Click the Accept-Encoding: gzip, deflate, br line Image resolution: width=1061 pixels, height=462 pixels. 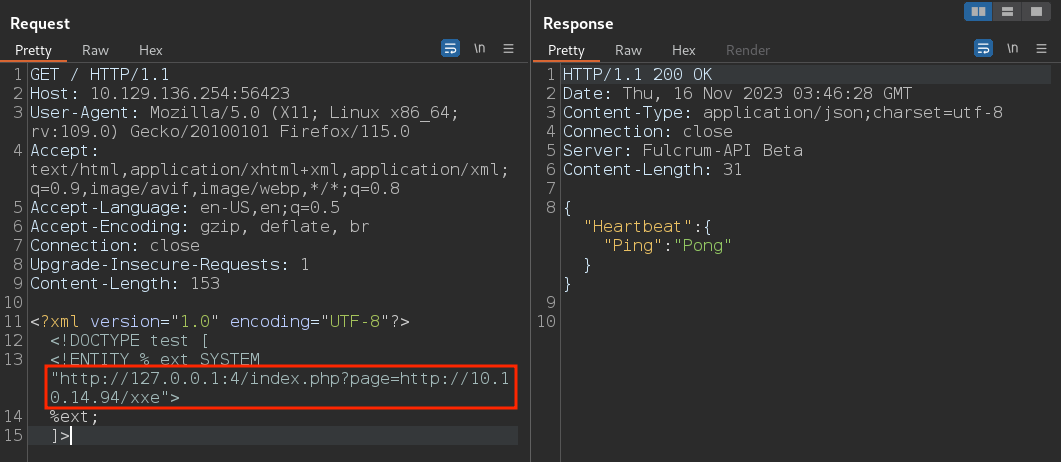click(200, 226)
